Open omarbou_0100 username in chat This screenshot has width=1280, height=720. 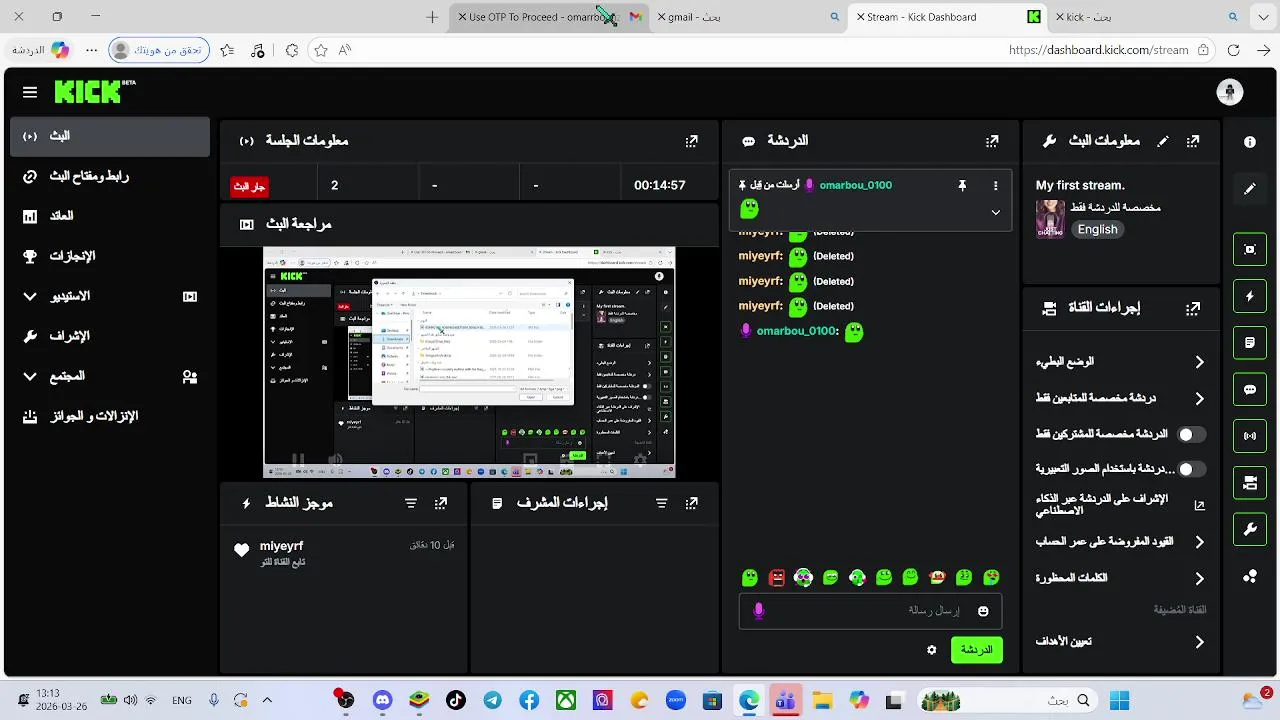click(797, 331)
